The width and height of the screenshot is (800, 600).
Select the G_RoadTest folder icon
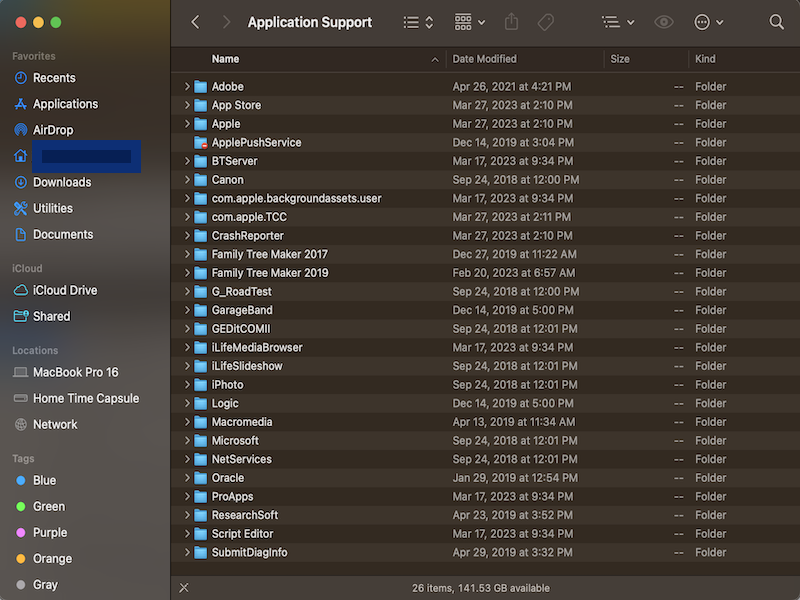[201, 292]
